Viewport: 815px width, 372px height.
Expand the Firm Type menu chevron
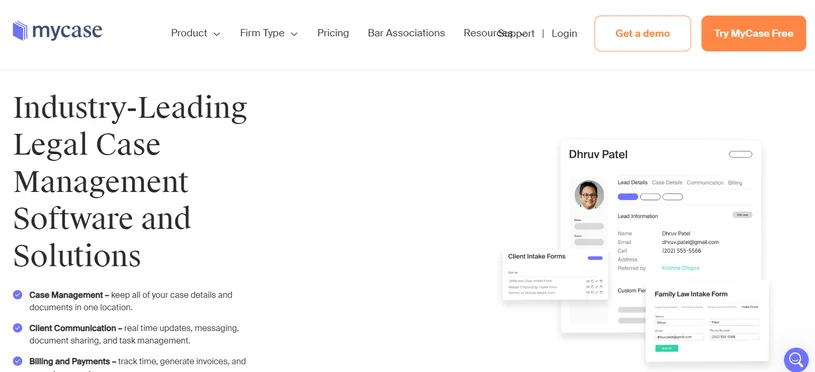pos(294,34)
